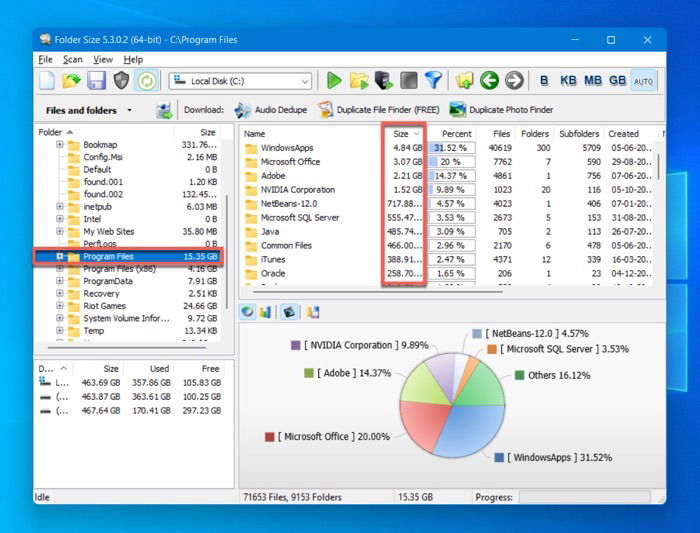Open the View menu
Screen dimensions: 700x533
point(103,59)
